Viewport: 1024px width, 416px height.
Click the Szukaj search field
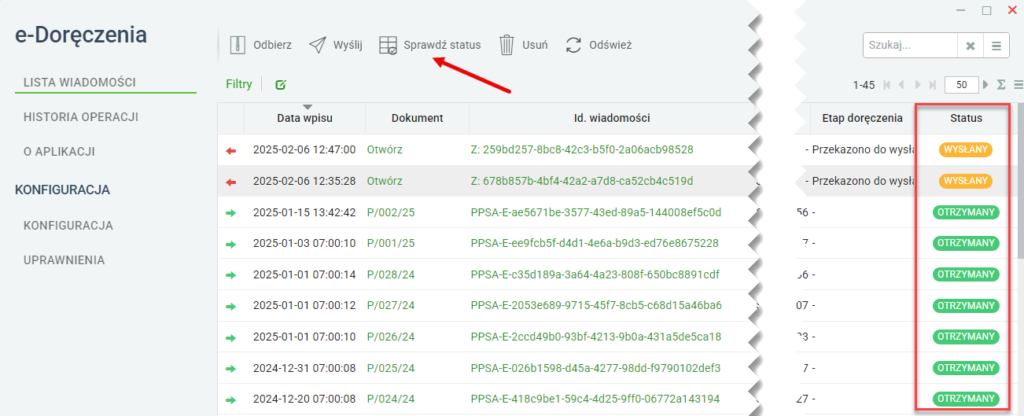coord(910,46)
